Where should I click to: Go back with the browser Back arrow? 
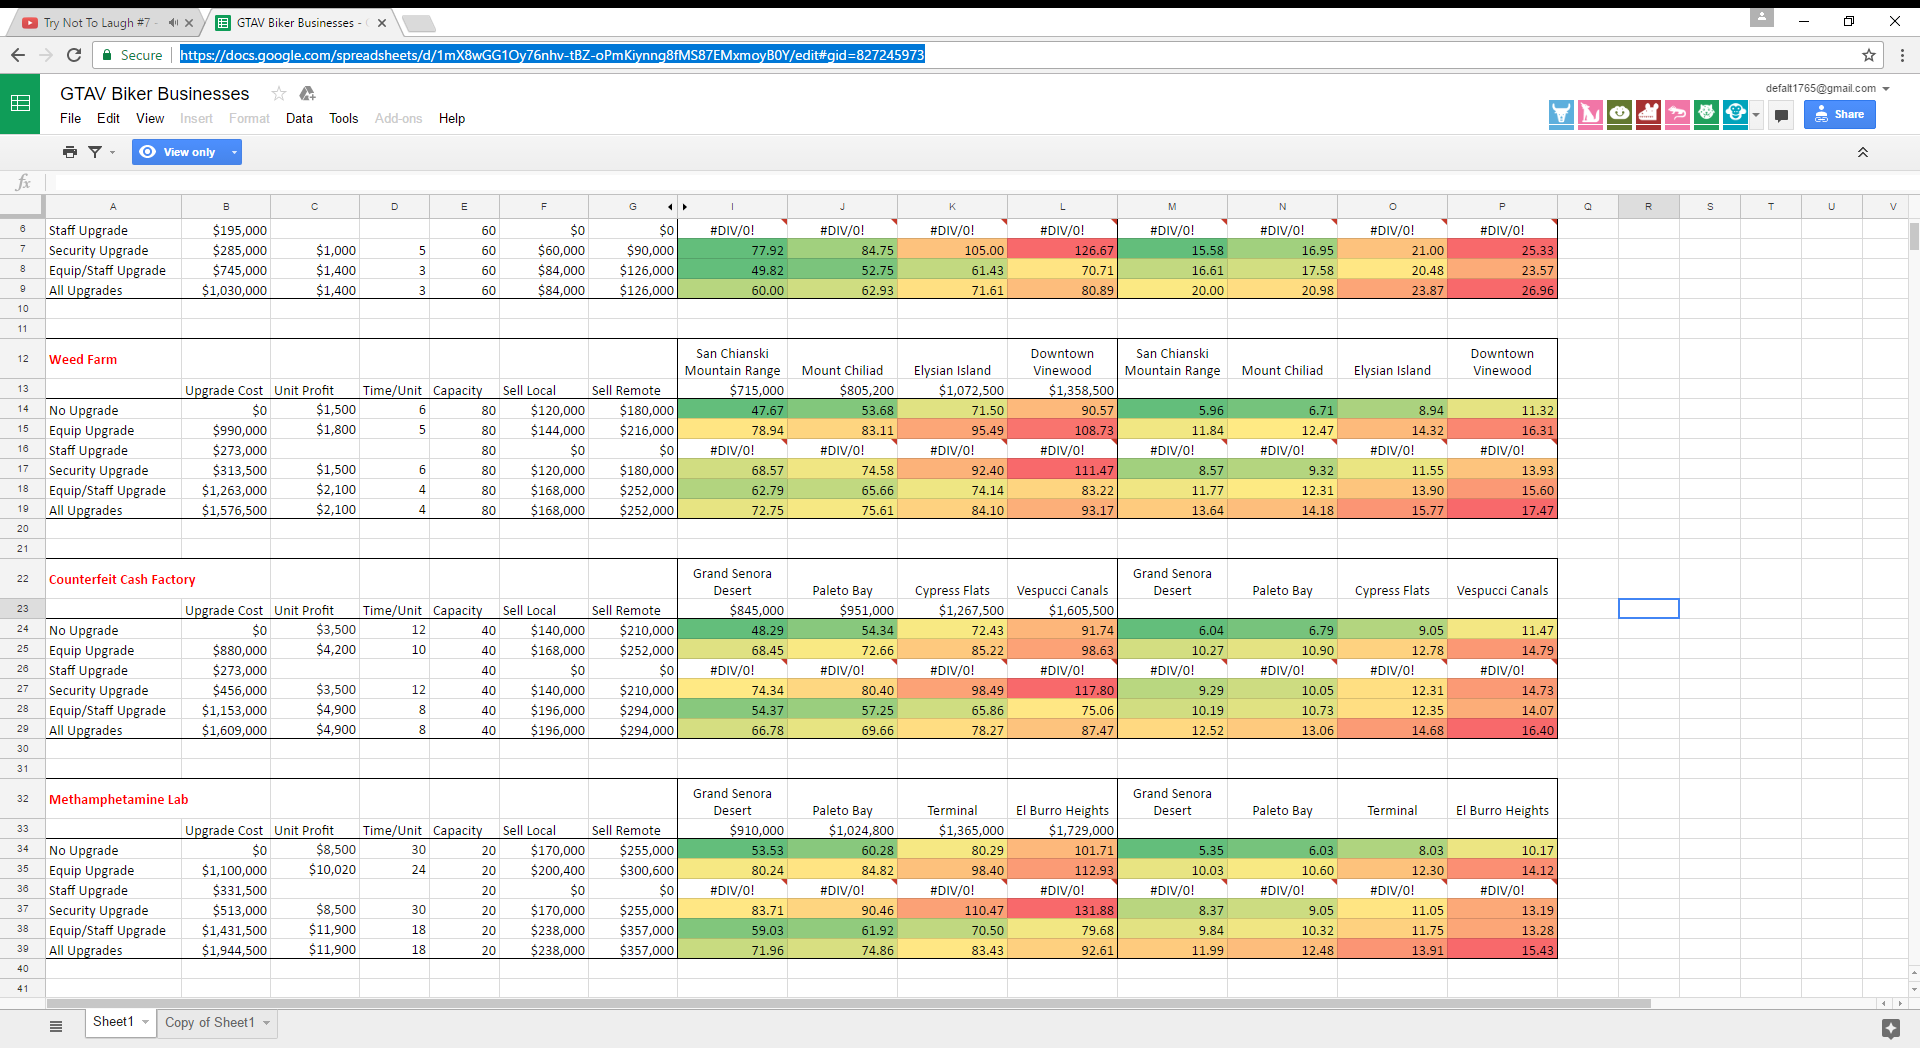click(18, 55)
